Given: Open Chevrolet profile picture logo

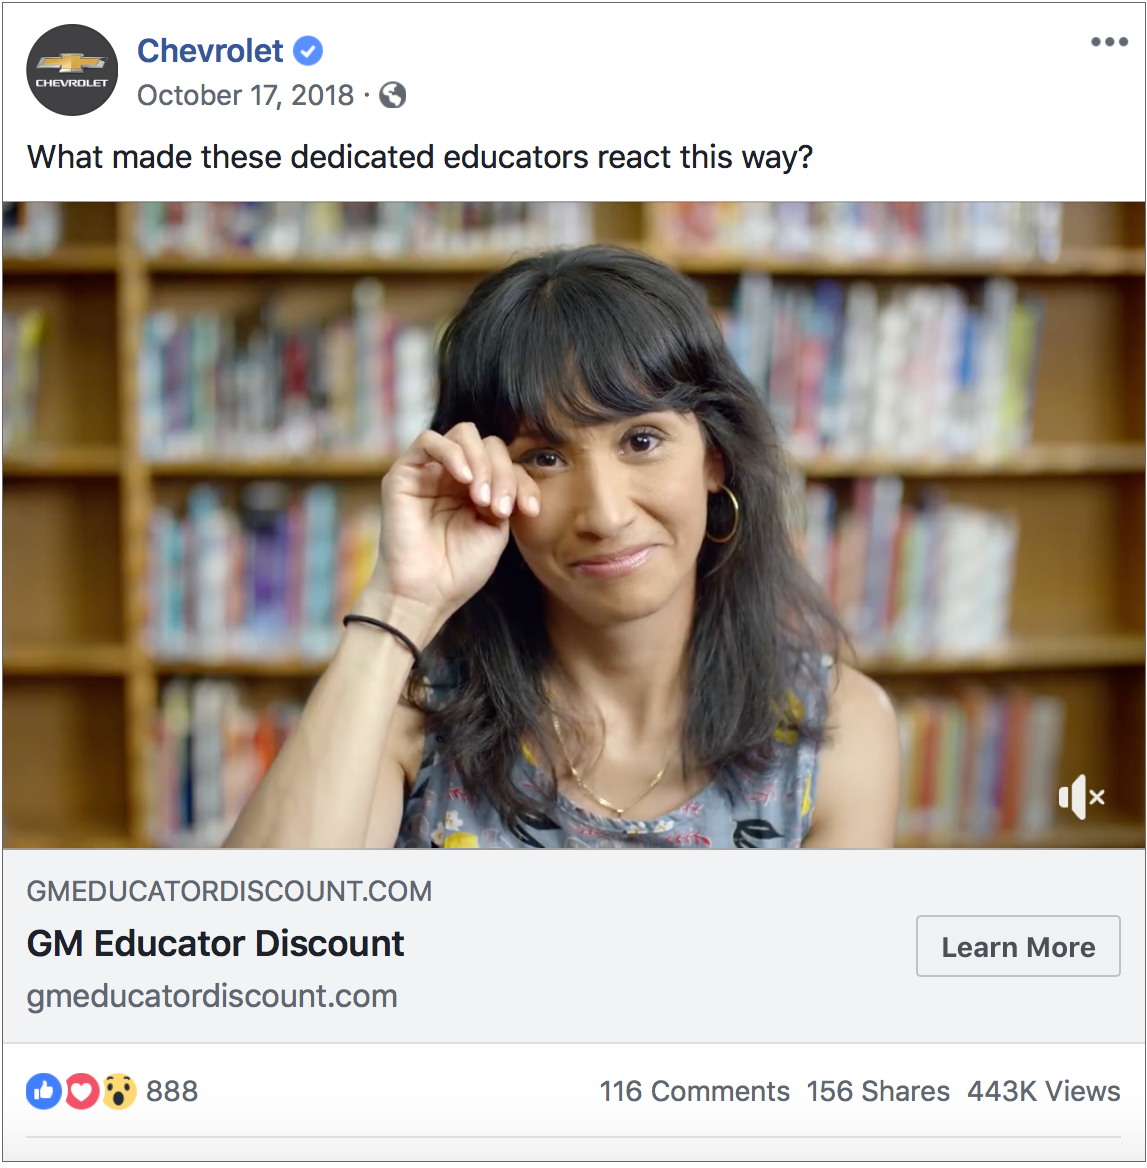Looking at the screenshot, I should [x=72, y=70].
